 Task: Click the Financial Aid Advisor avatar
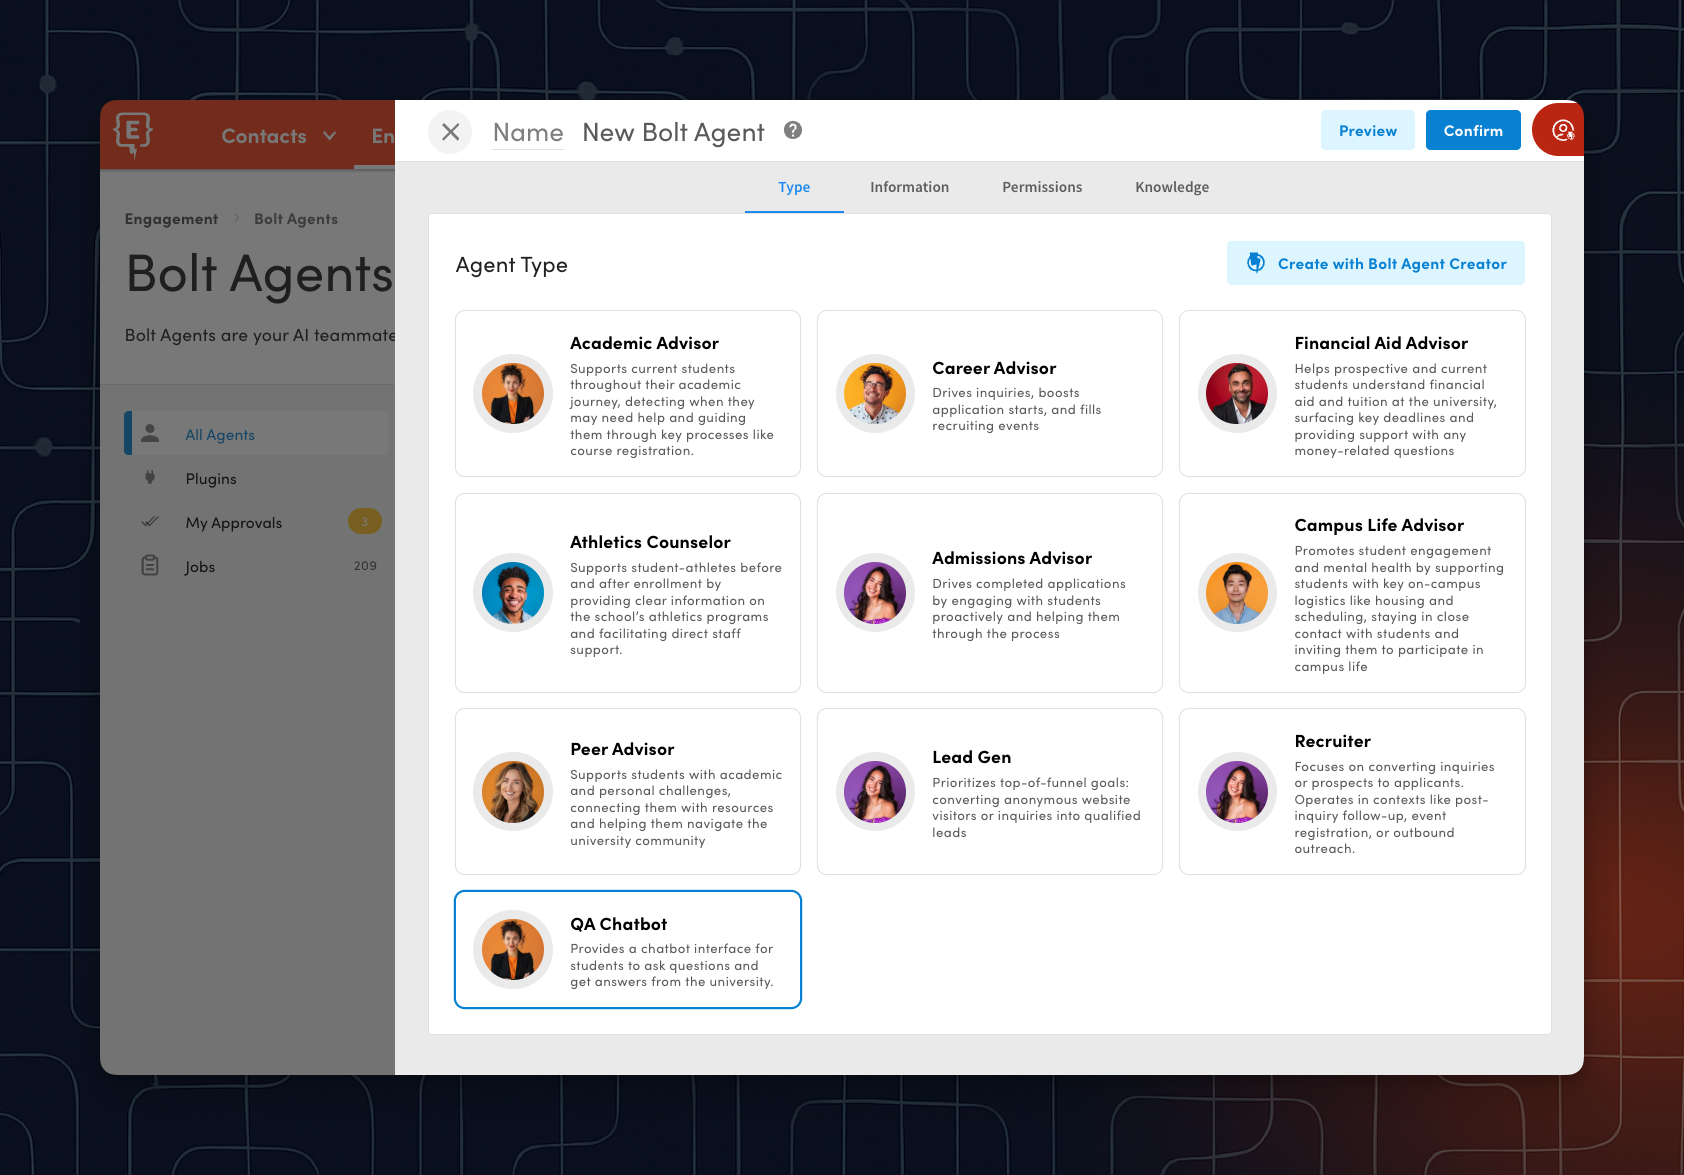1237,394
